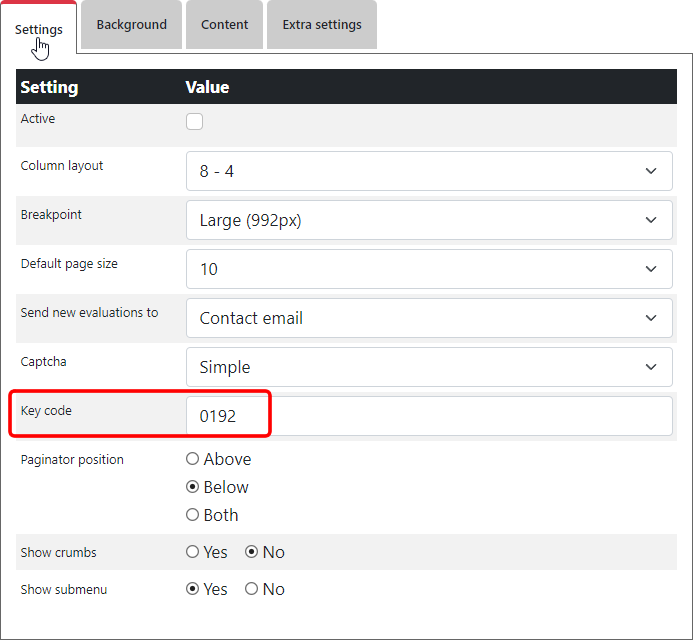Set Show crumbs to Yes
Image resolution: width=693 pixels, height=640 pixels.
point(193,553)
